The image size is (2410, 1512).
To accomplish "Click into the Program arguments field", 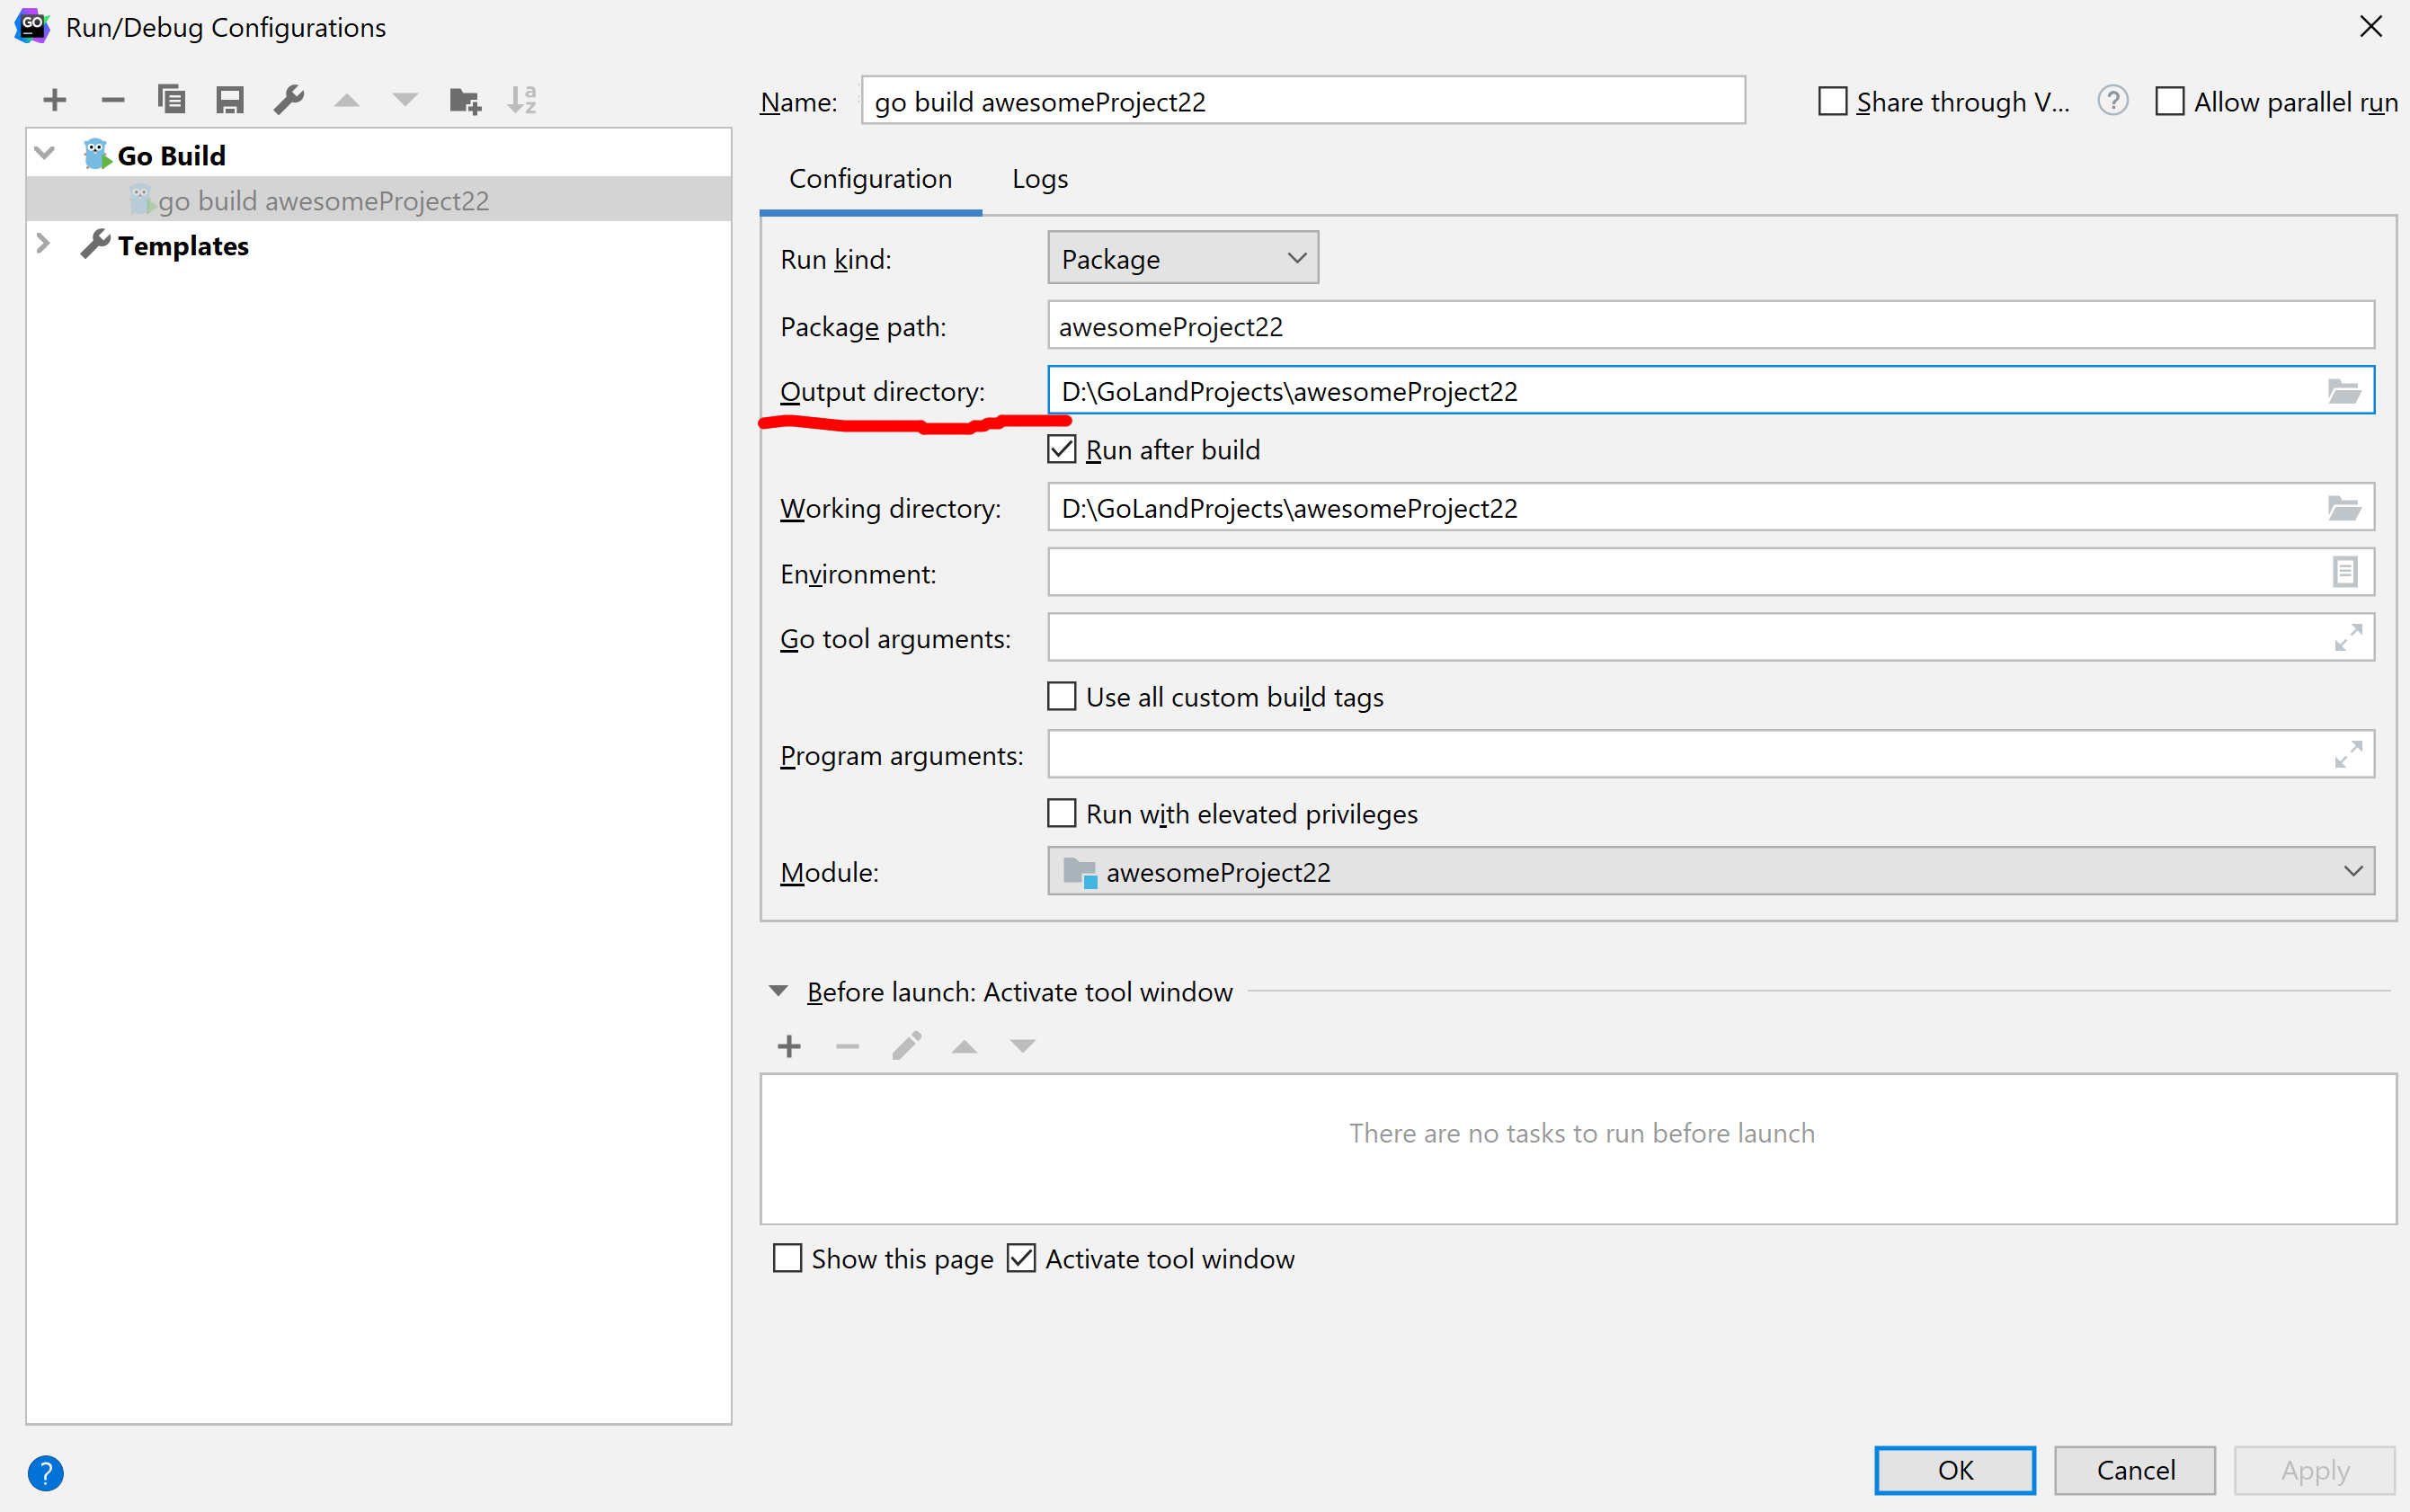I will click(x=1690, y=755).
